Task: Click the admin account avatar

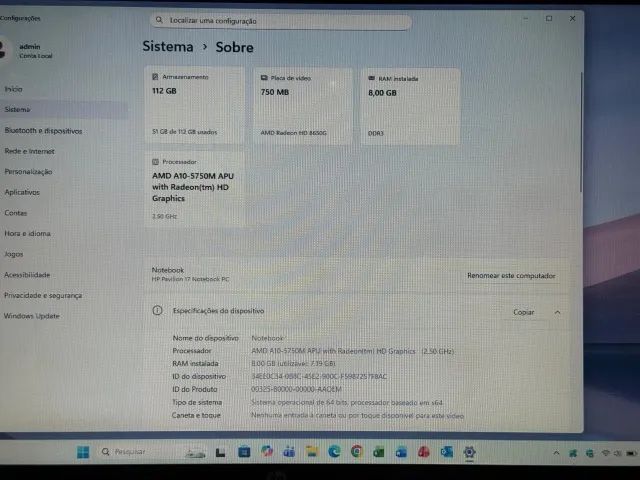Action: 2,50
